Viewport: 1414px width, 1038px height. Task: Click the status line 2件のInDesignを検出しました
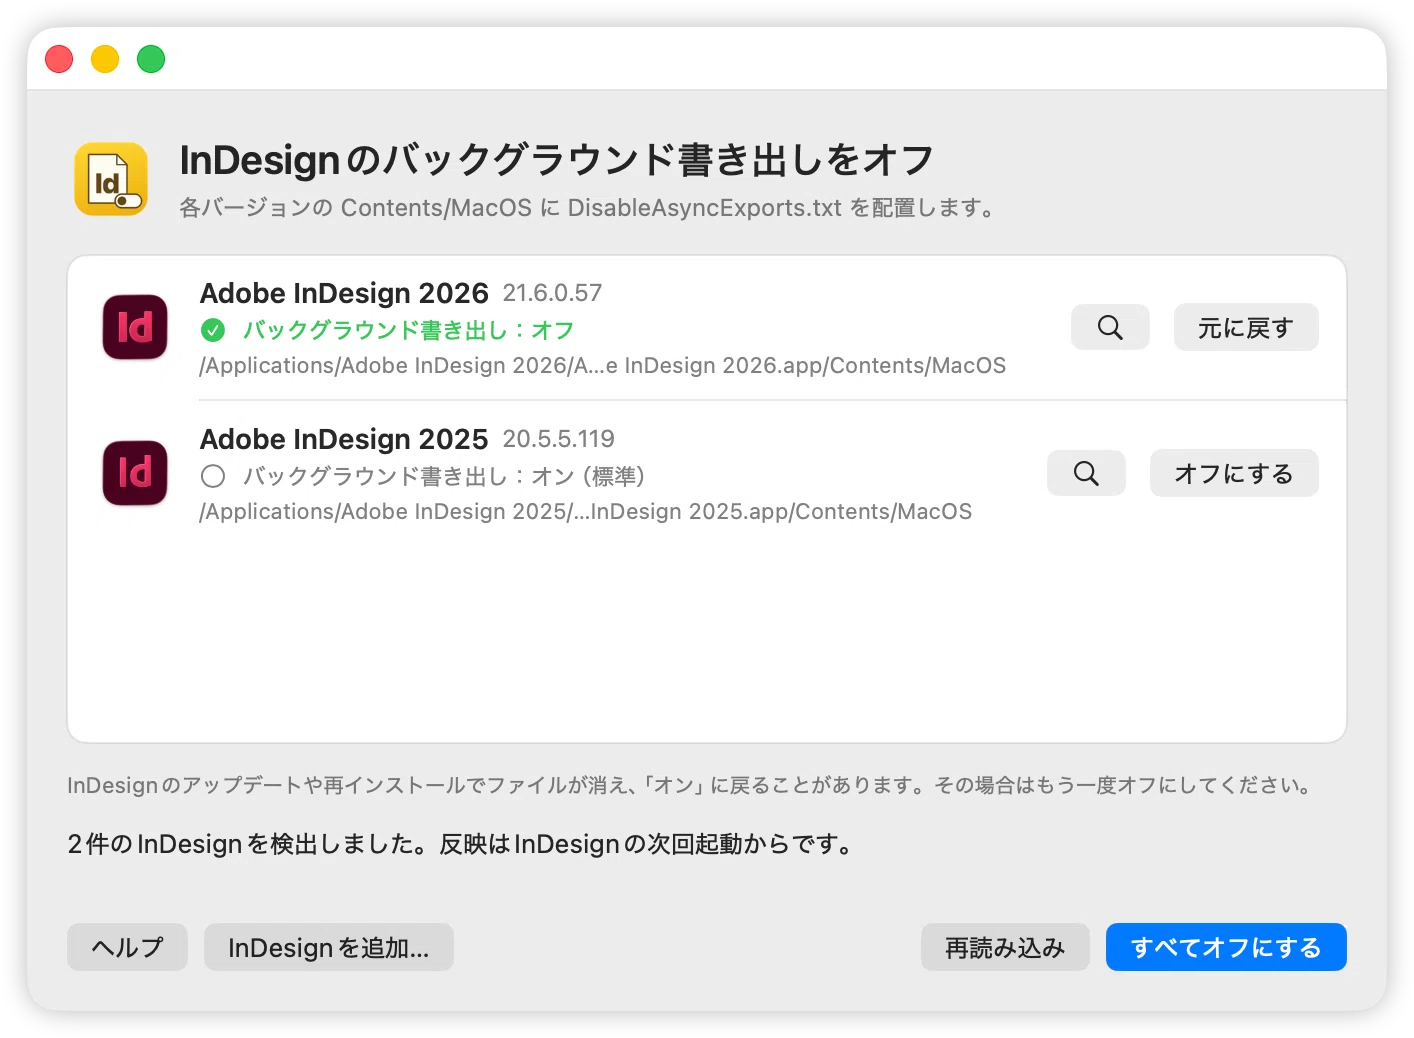(461, 844)
